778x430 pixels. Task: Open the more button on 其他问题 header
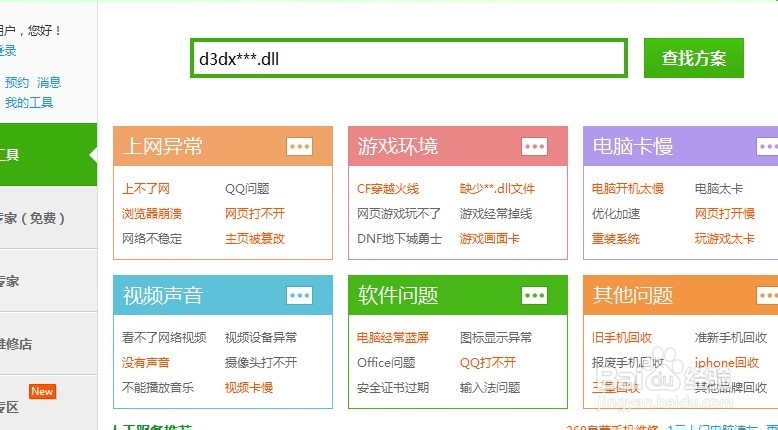[767, 296]
